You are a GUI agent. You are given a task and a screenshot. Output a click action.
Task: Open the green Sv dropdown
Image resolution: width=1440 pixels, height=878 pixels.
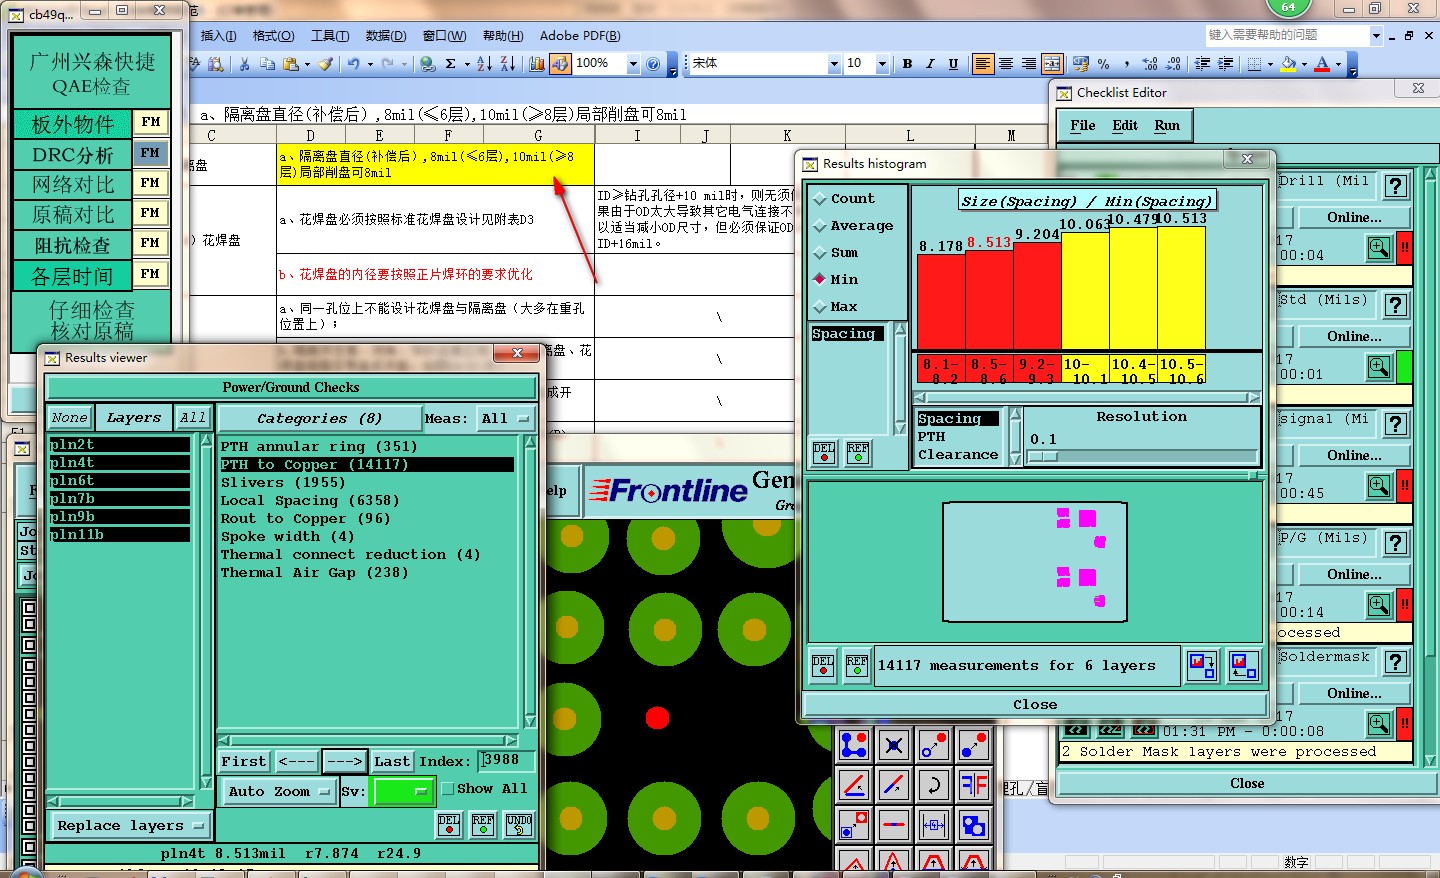[401, 791]
